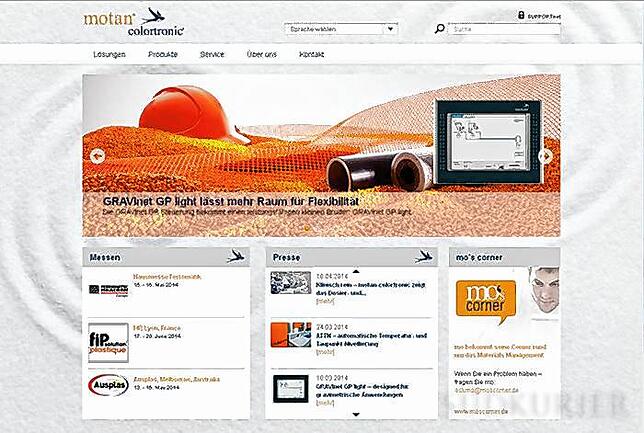The image size is (644, 433).
Task: Click the mo's corner email address link
Action: (486, 390)
